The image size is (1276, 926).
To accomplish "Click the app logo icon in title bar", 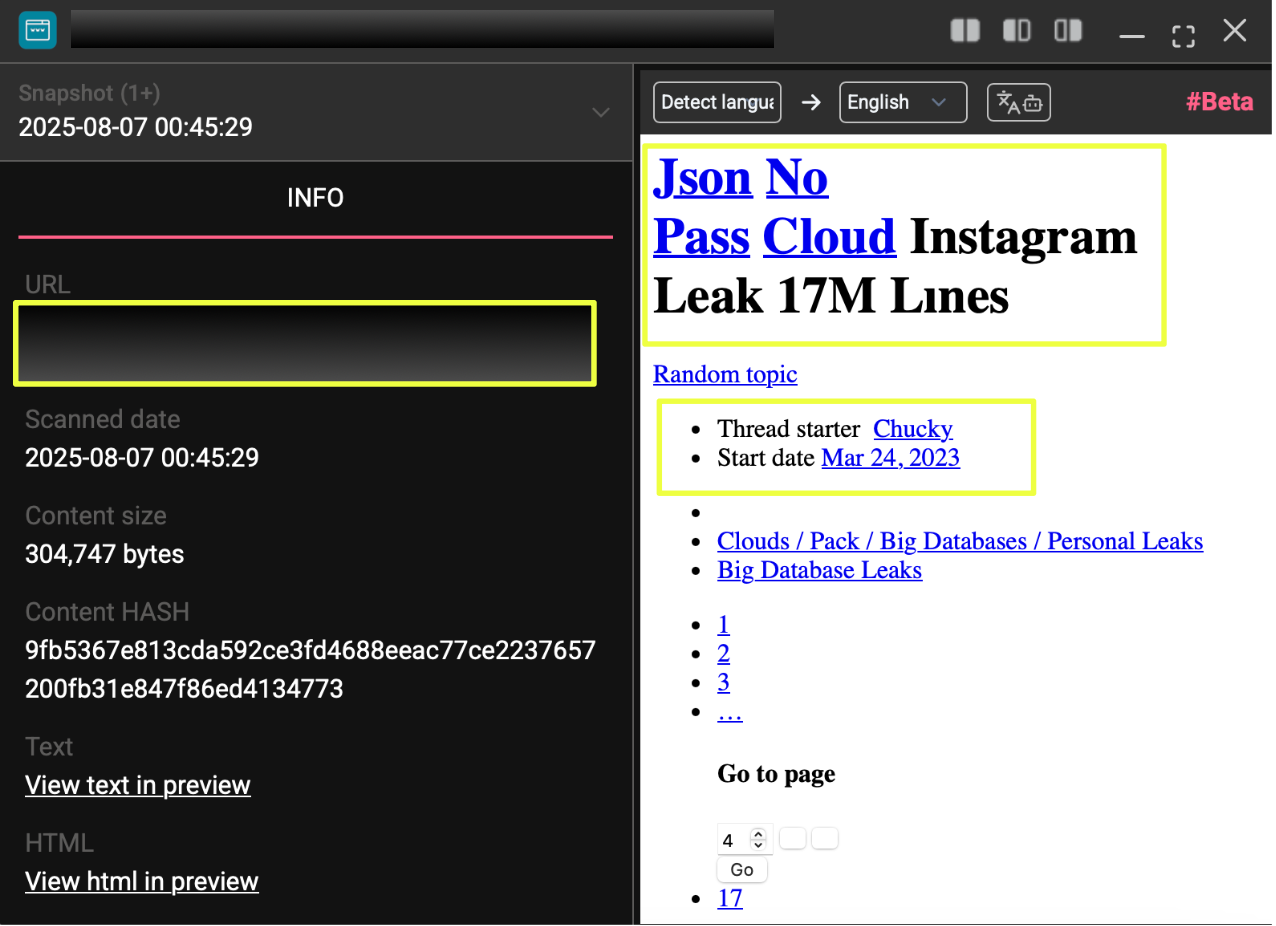I will click(x=37, y=30).
